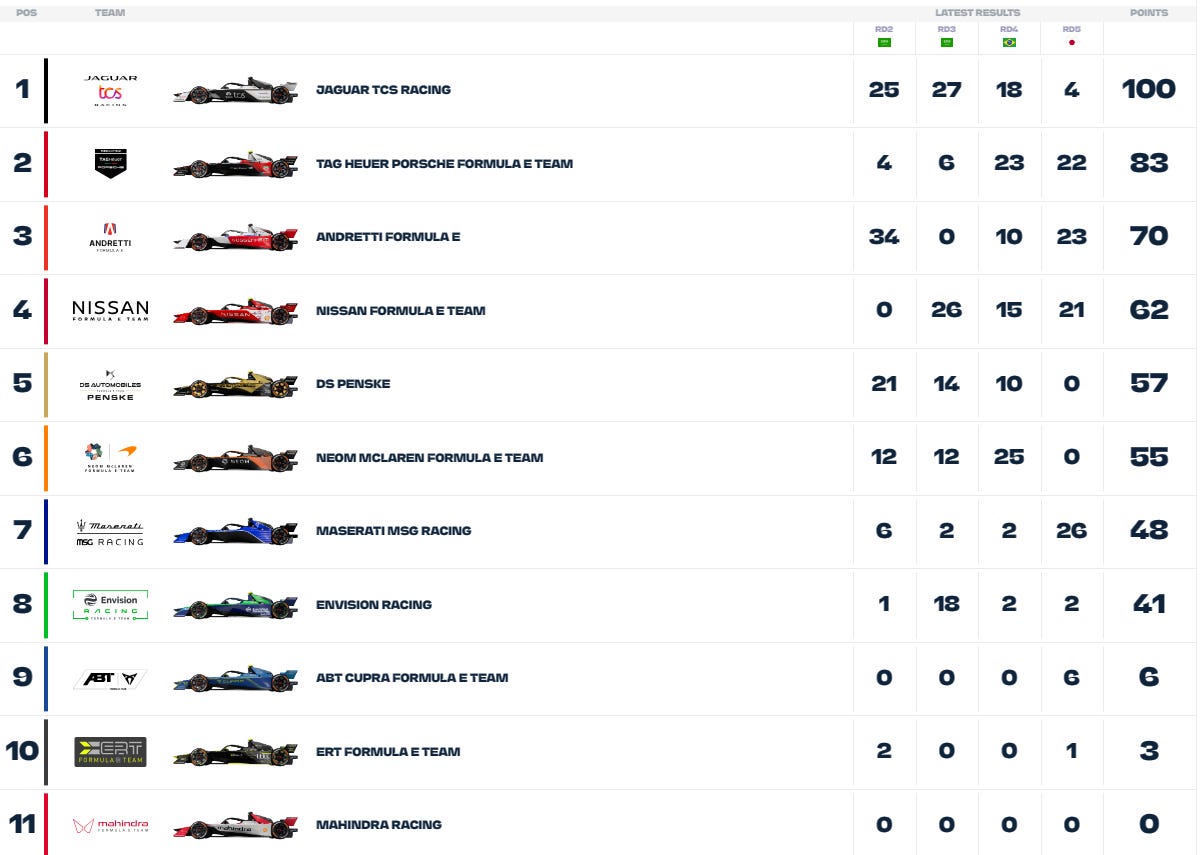This screenshot has width=1200, height=855.
Task: Click the RD5 round label
Action: point(1071,29)
